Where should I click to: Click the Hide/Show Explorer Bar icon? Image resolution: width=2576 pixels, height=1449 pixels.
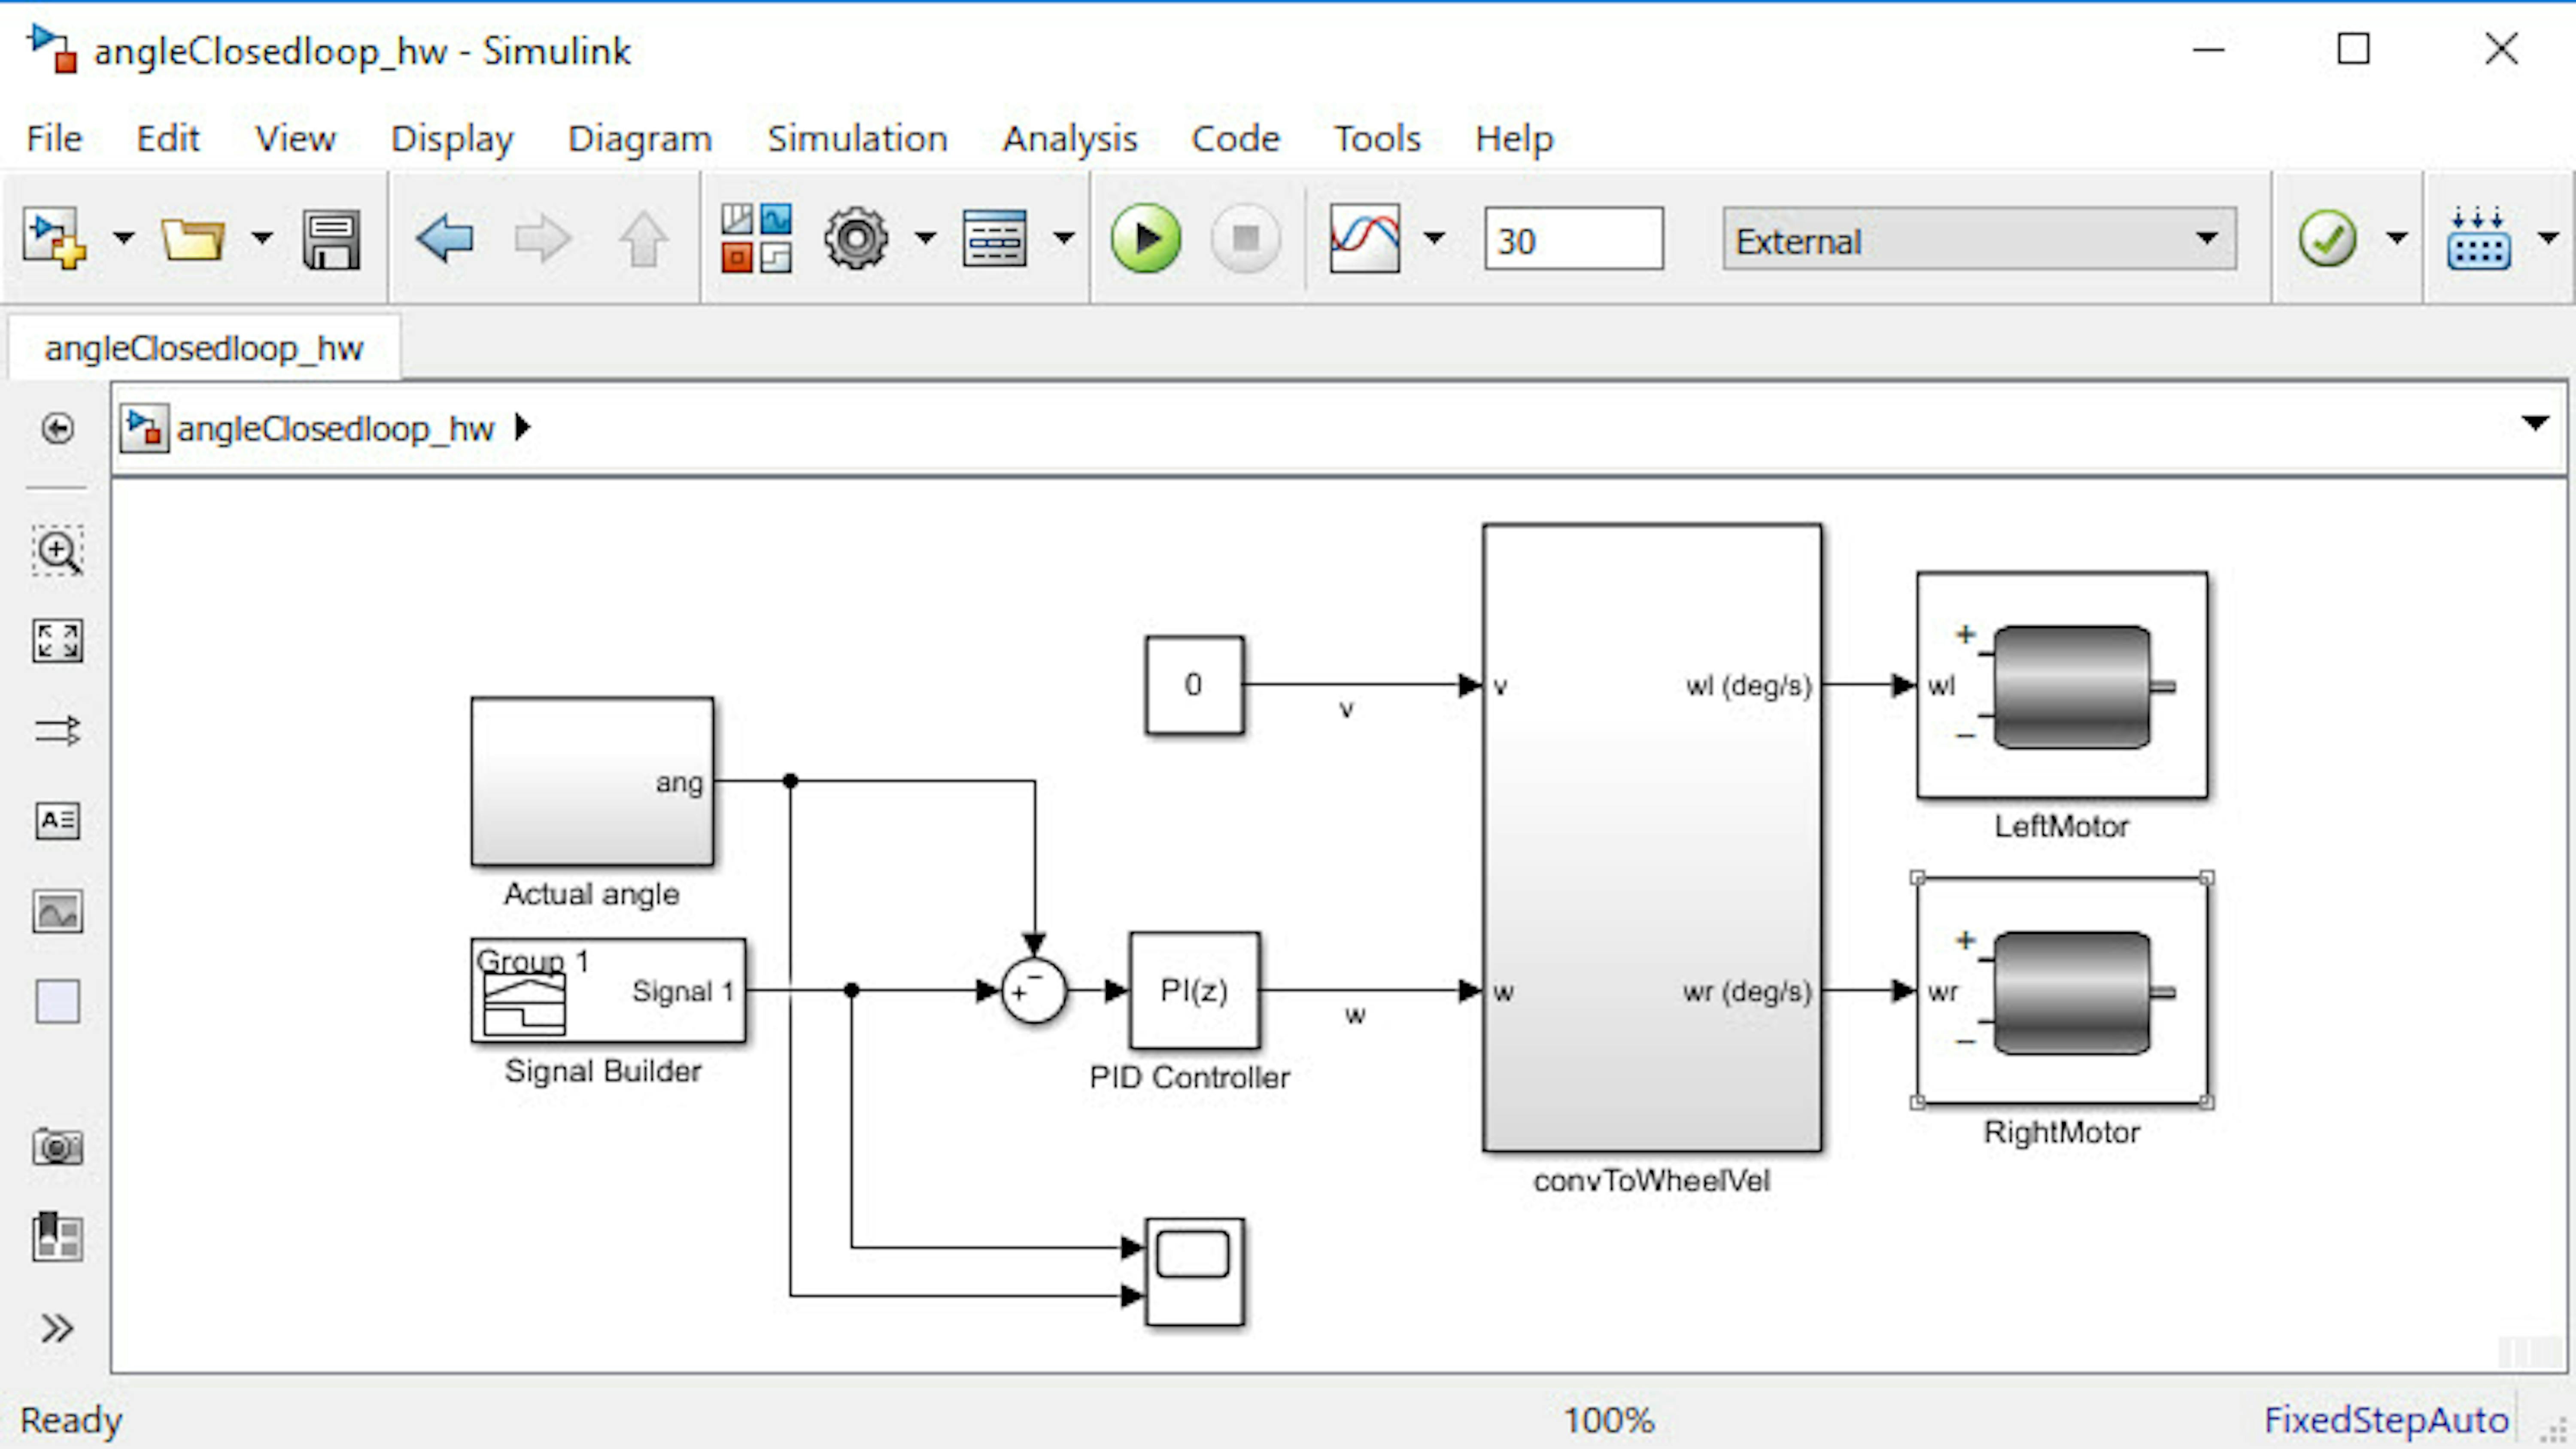[58, 428]
